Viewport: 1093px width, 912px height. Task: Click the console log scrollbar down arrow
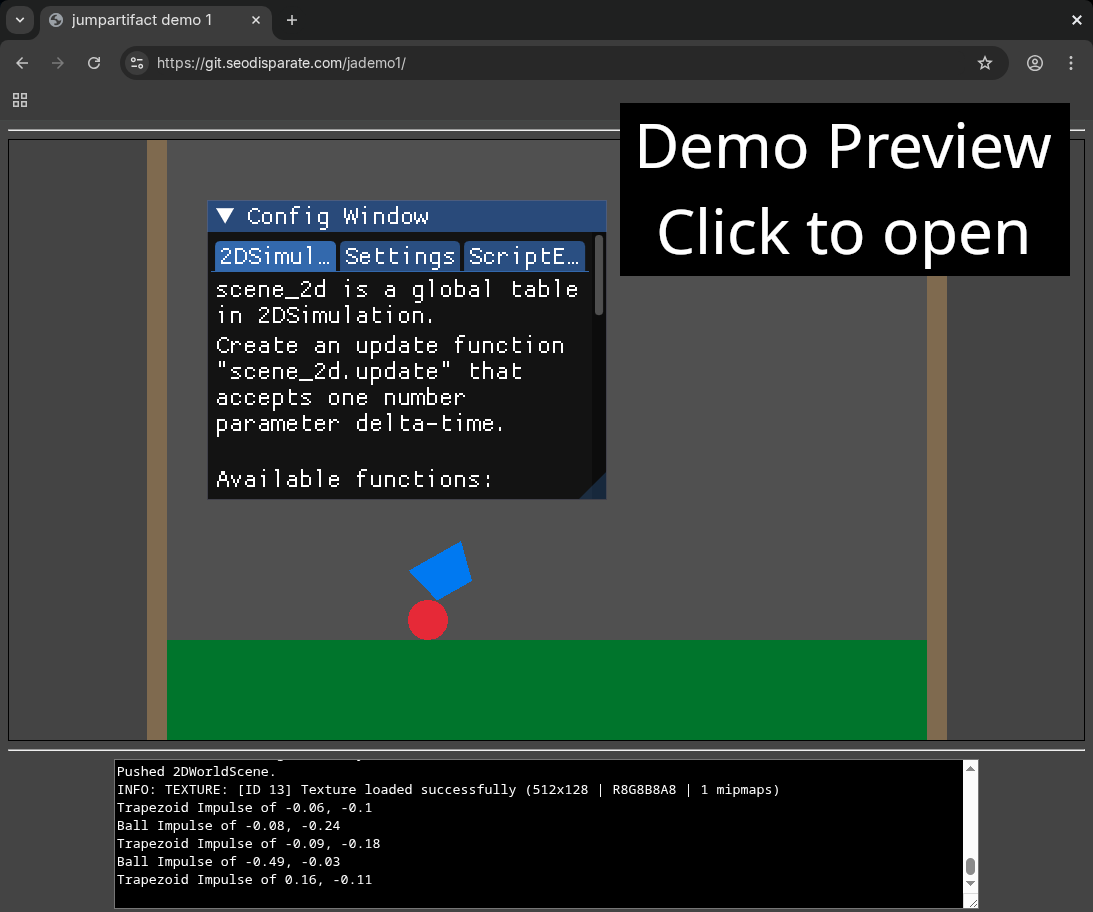click(x=970, y=884)
